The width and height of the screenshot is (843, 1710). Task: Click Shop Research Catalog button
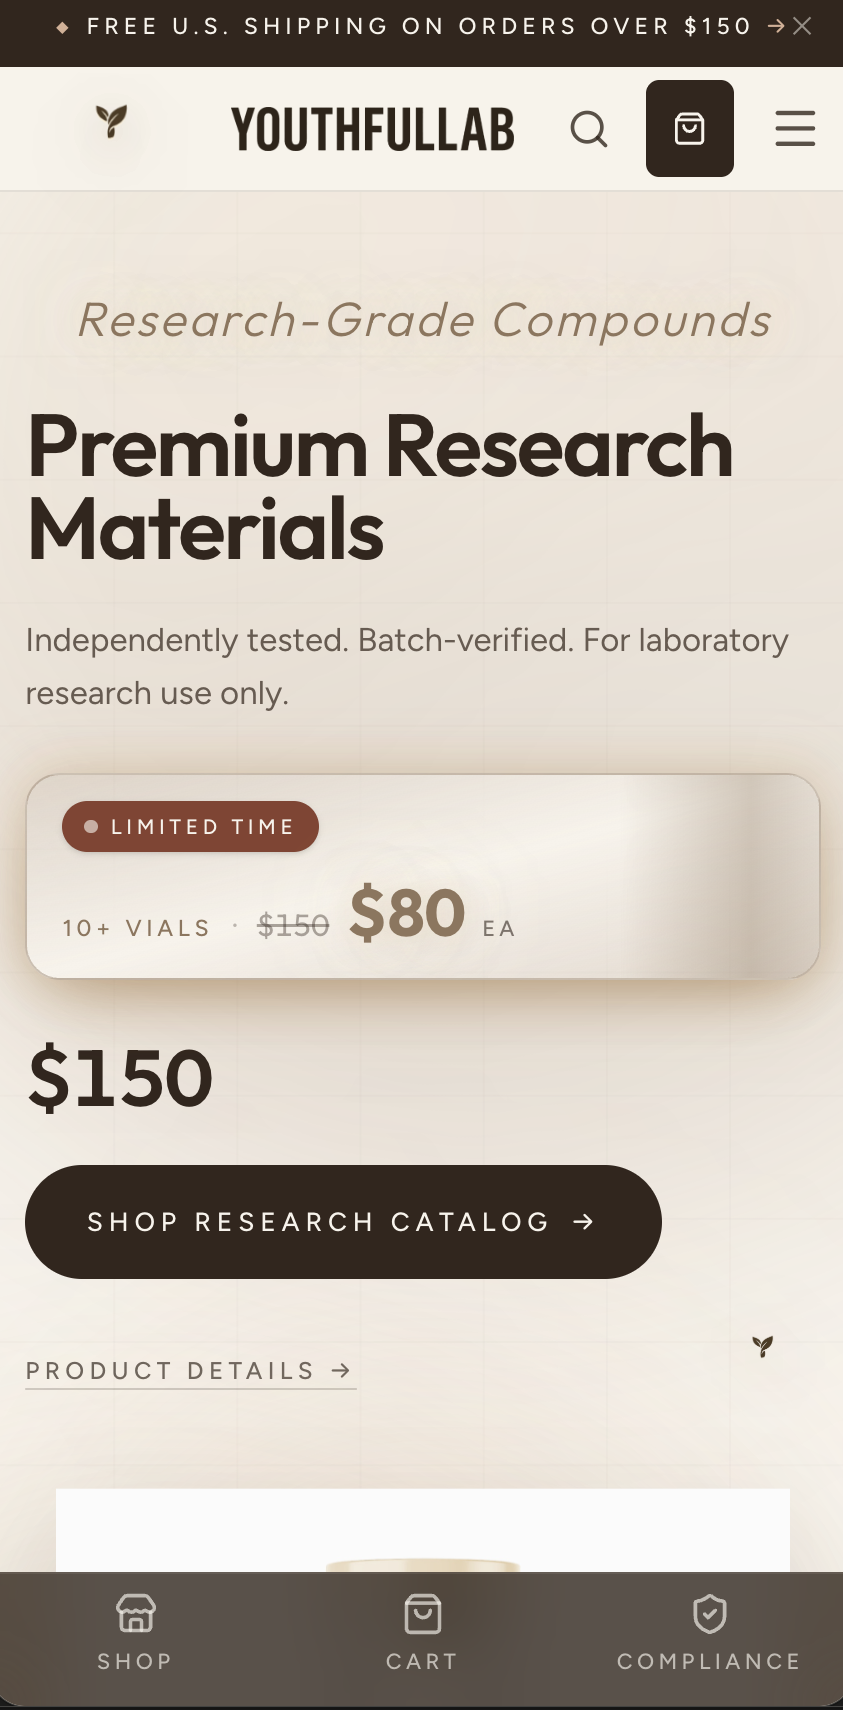pyautogui.click(x=343, y=1221)
